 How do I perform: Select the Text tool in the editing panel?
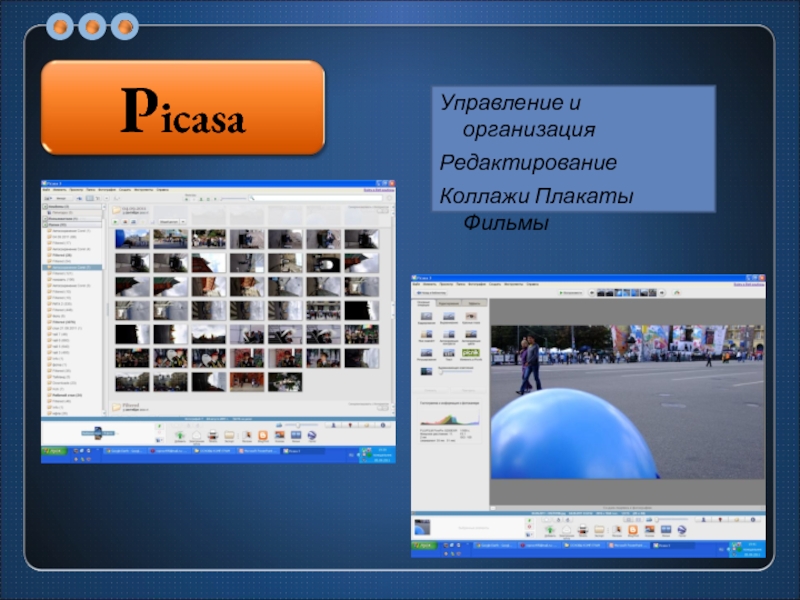448,351
